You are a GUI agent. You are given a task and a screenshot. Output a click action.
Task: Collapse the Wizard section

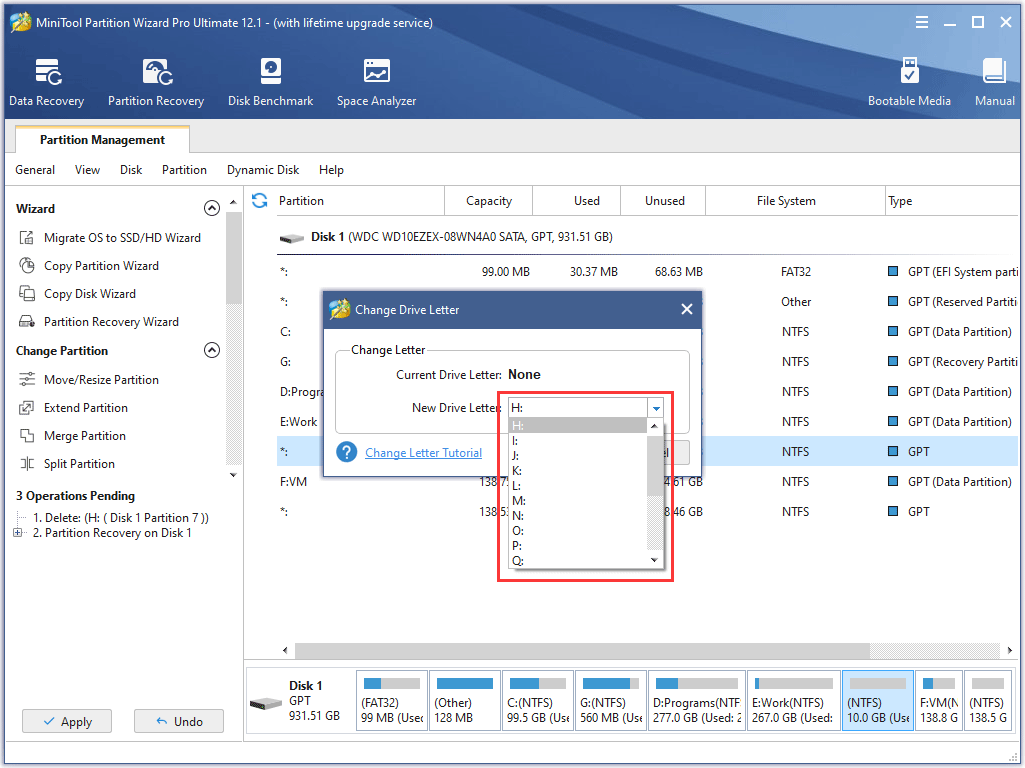[x=212, y=208]
